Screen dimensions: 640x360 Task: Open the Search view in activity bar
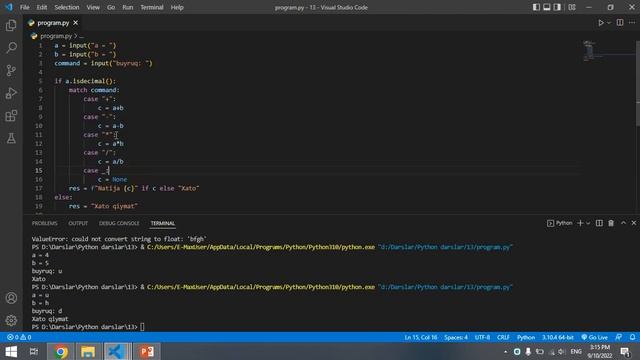pyautogui.click(x=11, y=48)
